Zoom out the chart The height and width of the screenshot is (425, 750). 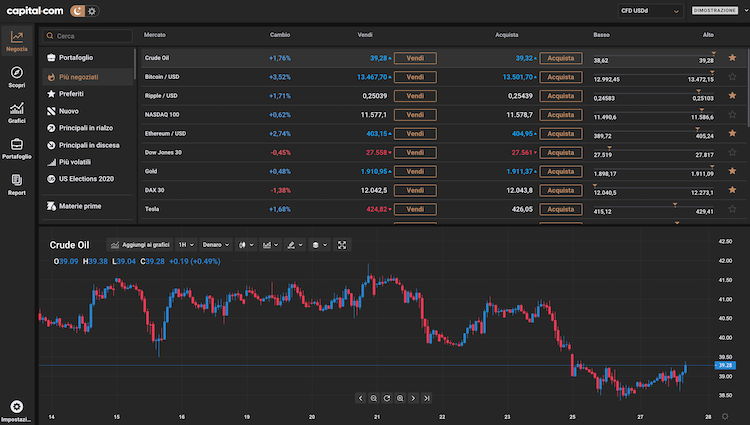pos(374,398)
